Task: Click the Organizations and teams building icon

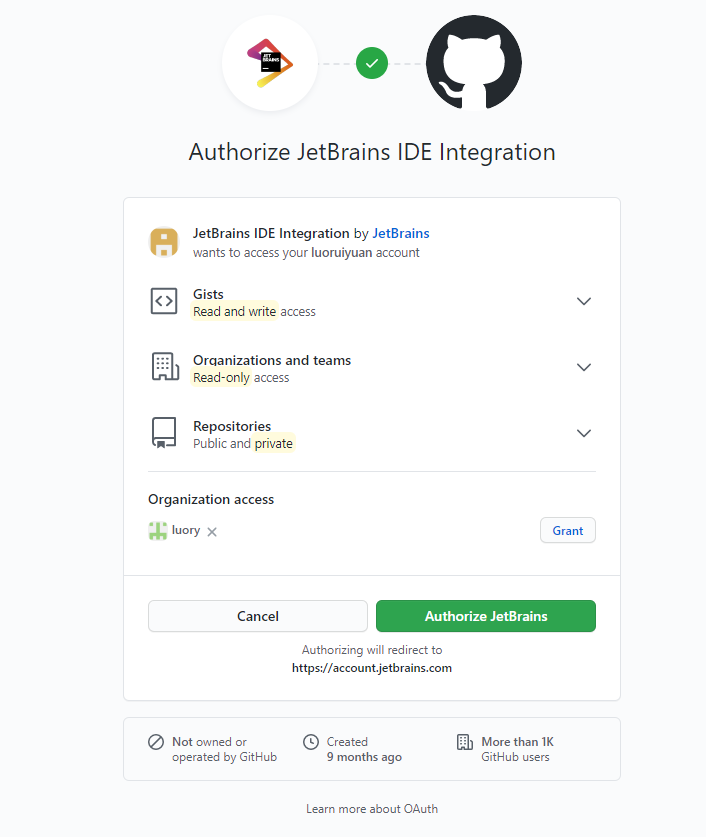Action: [165, 367]
